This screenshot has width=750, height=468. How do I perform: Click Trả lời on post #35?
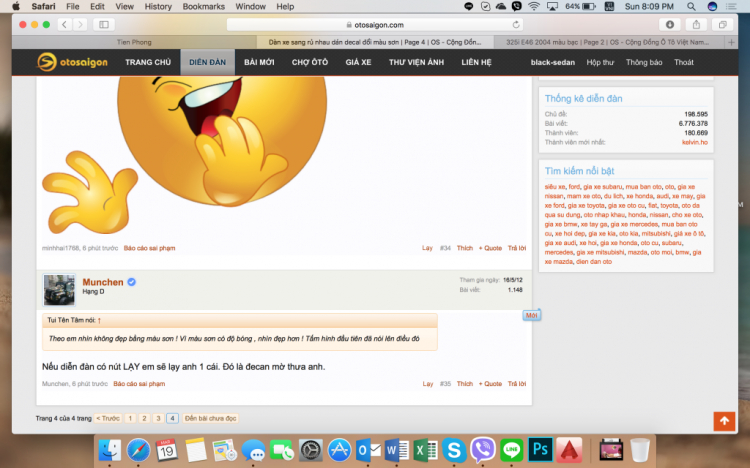pos(517,384)
